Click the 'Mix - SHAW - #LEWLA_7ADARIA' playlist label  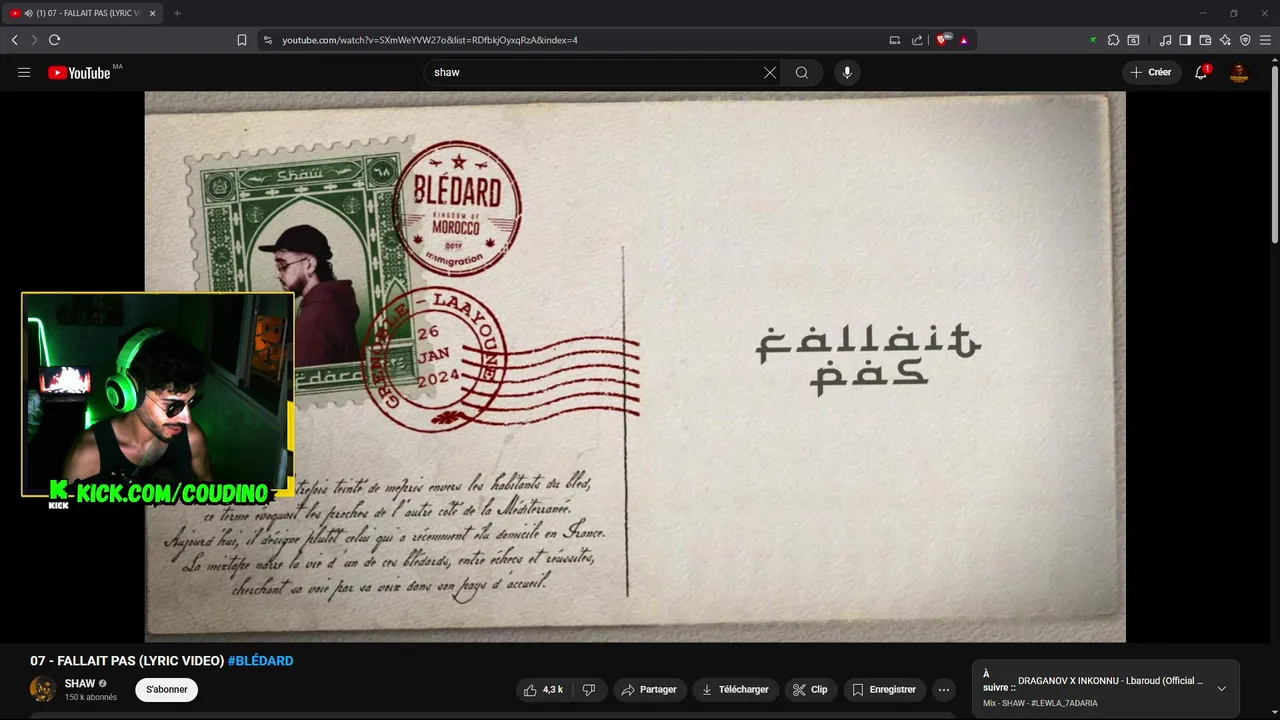pyautogui.click(x=1040, y=703)
